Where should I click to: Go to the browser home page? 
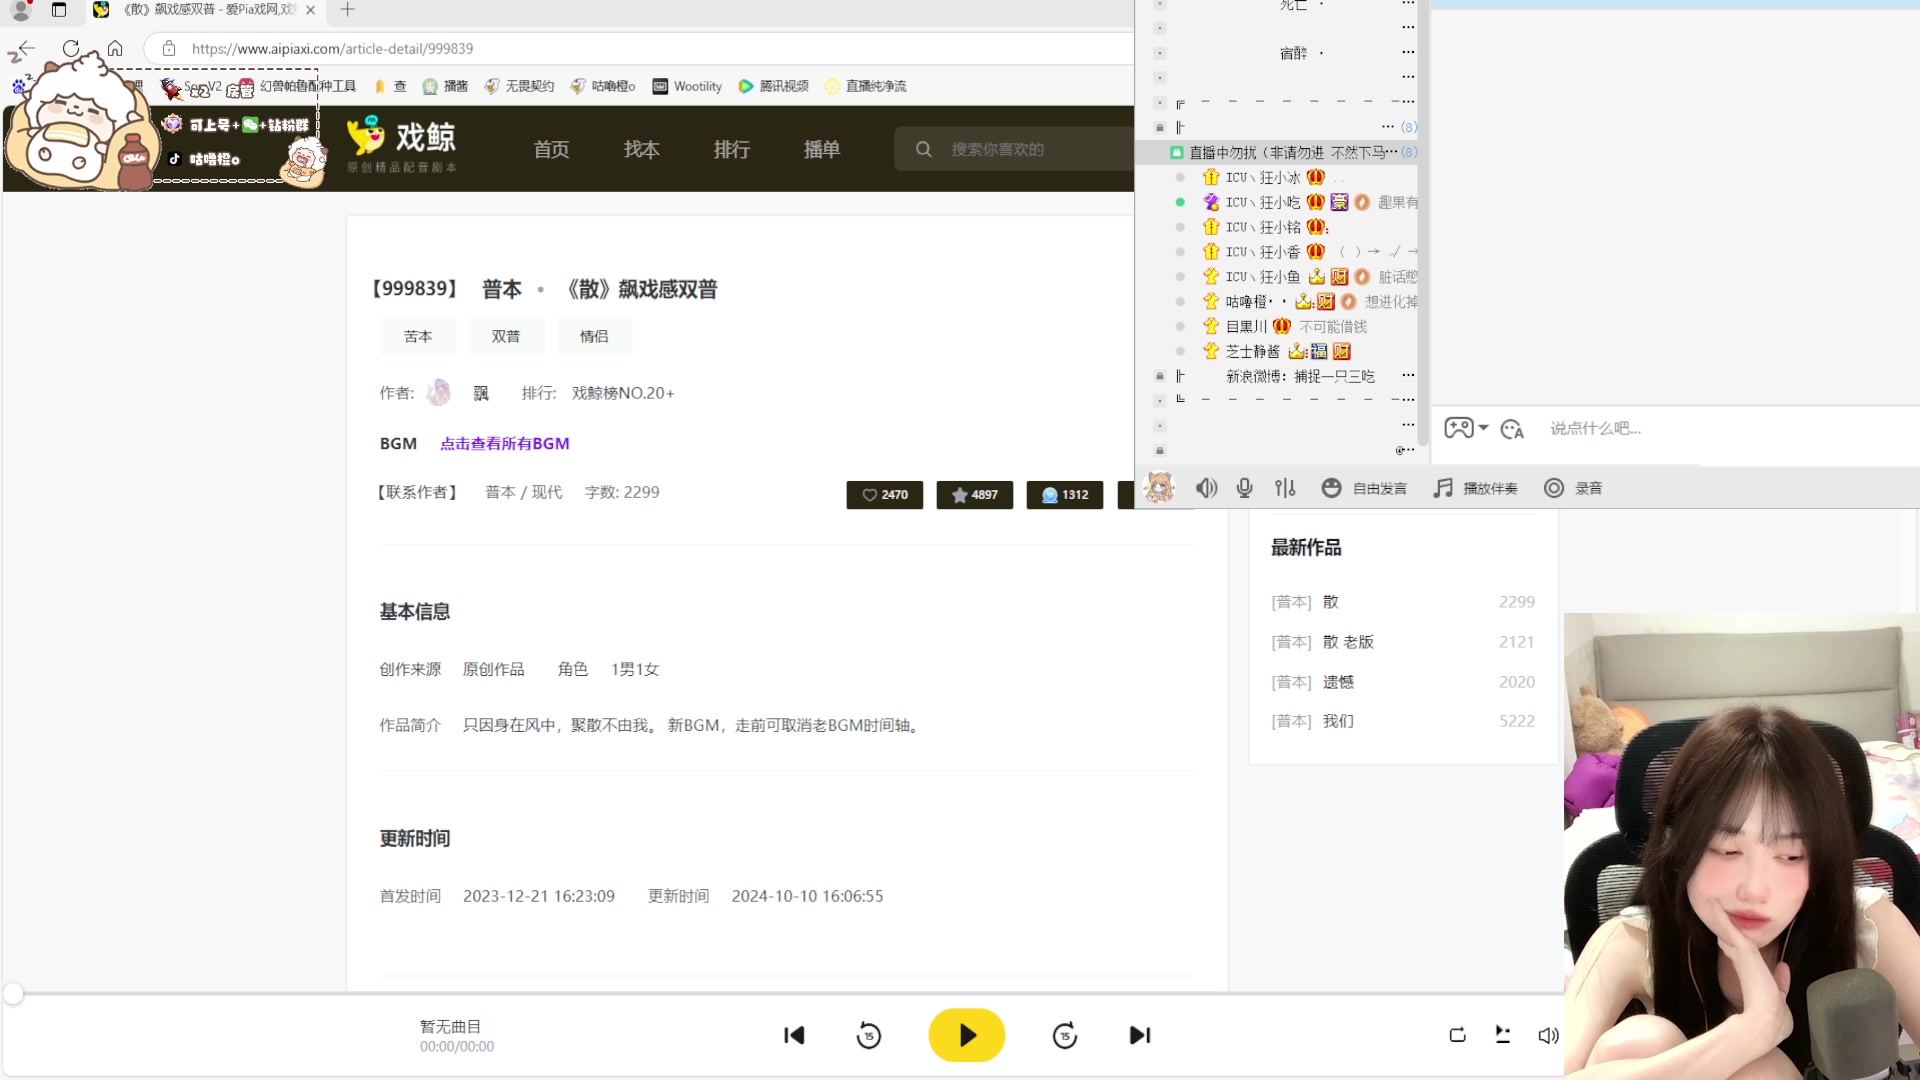tap(115, 48)
